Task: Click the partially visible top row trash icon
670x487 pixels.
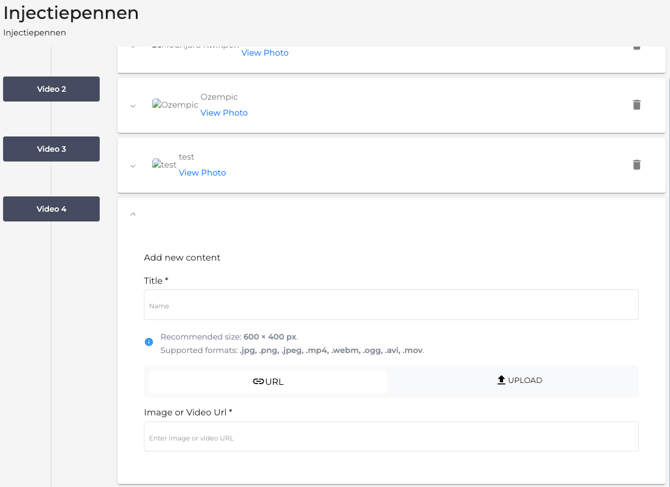Action: pyautogui.click(x=636, y=47)
